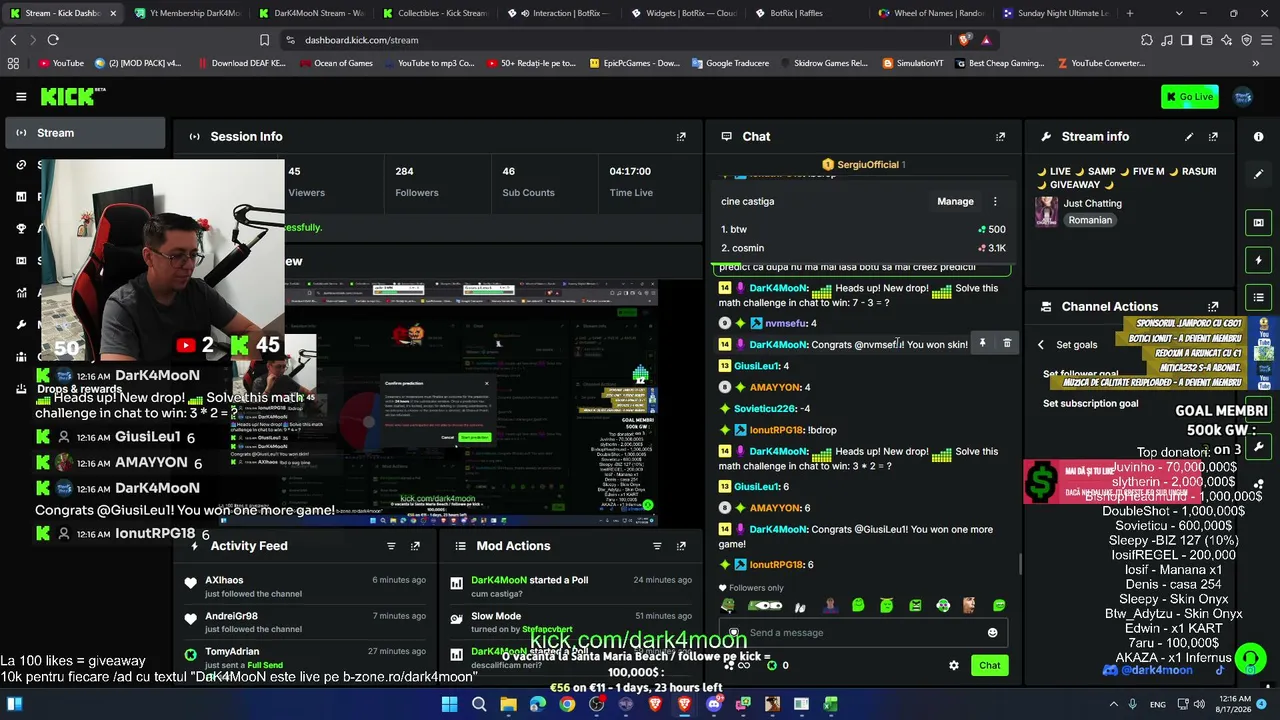The image size is (1280, 720).
Task: Open the profile avatar menu
Action: (x=1243, y=97)
